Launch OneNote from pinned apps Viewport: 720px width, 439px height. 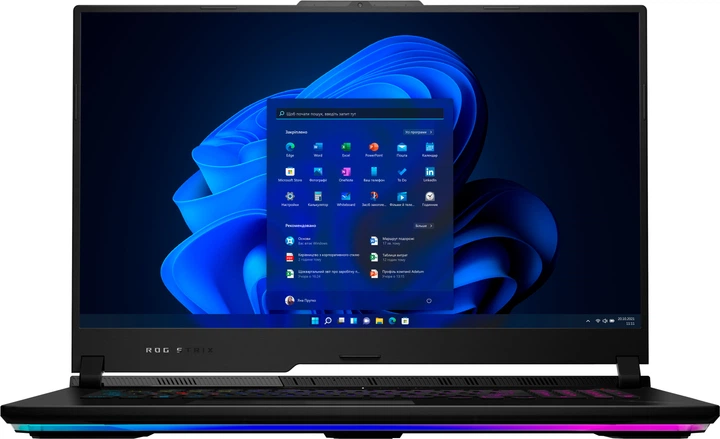346,173
